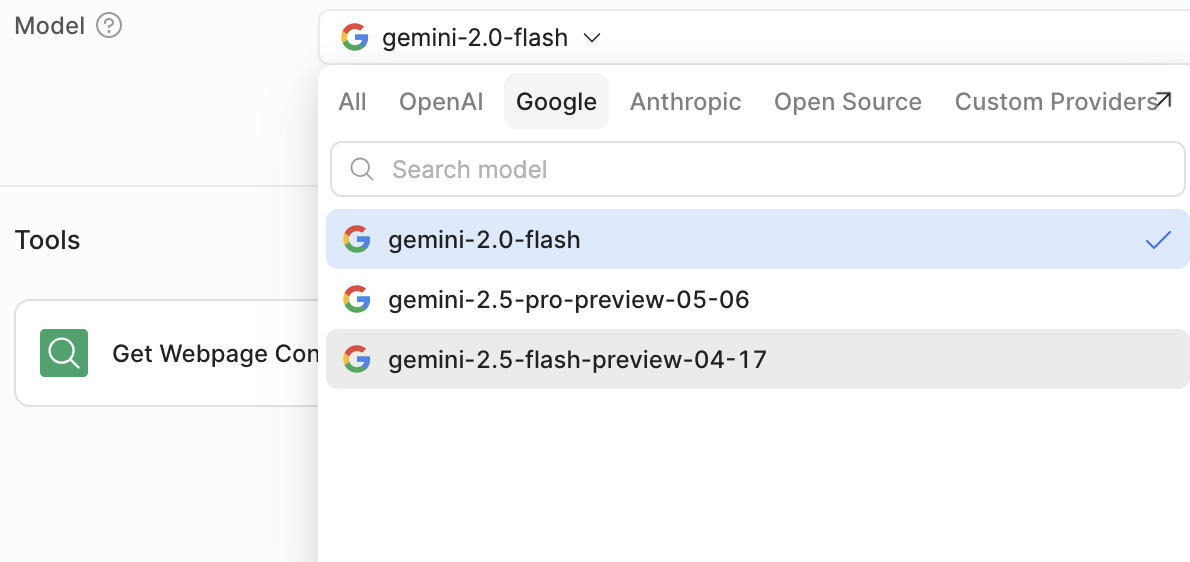The image size is (1190, 562).
Task: Select the Google provider tab
Action: [556, 102]
